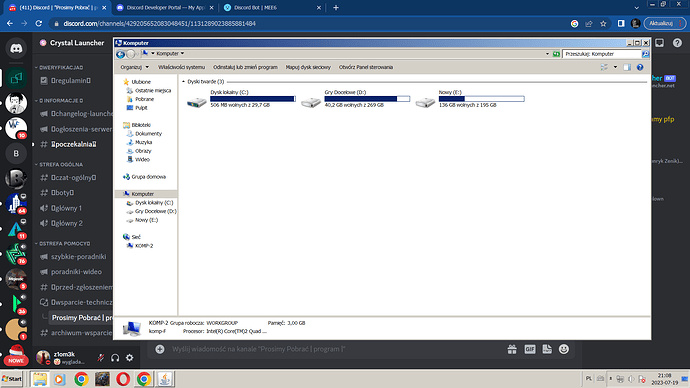Viewport: 690px width, 388px height.
Task: Open the Organizuj dropdown menu
Action: 135,67
